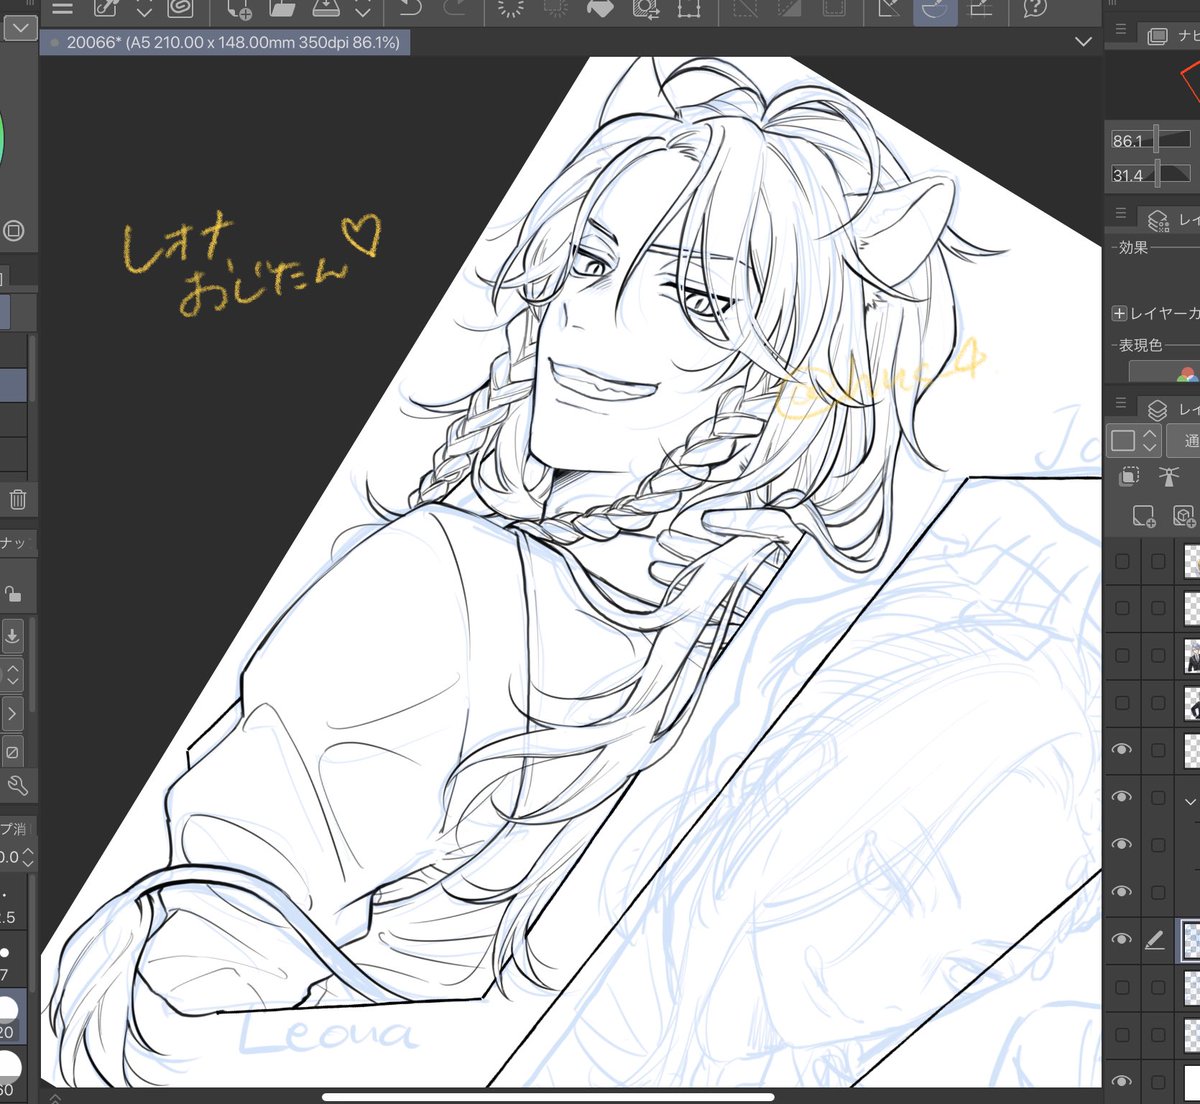Open the dropdown button at top-left corner
This screenshot has height=1104, width=1200.
[19, 28]
